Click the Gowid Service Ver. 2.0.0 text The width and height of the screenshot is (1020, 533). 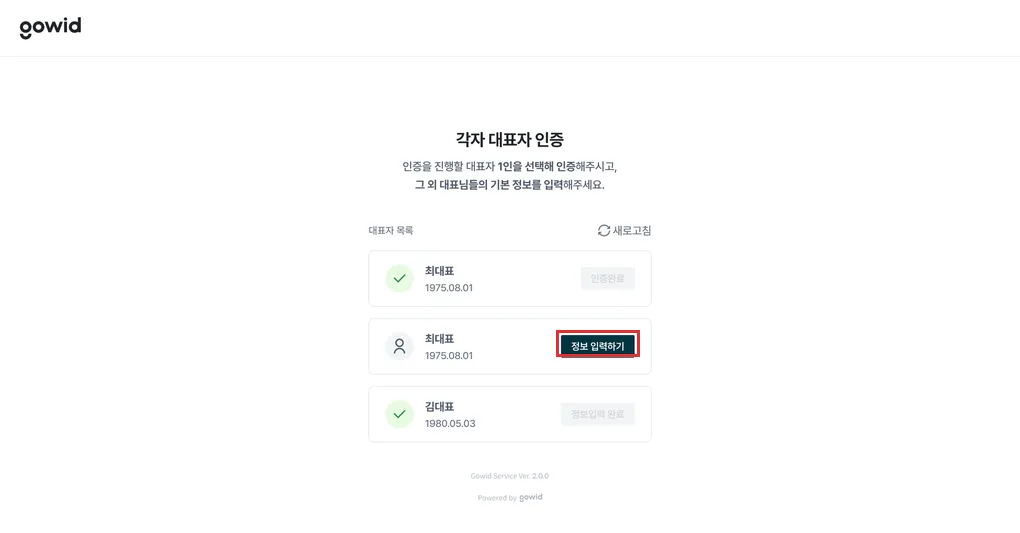pyautogui.click(x=510, y=476)
